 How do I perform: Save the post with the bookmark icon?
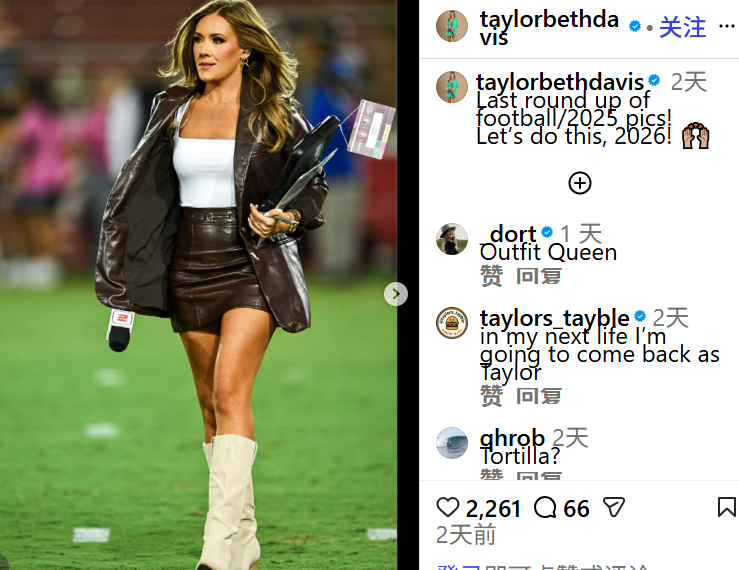[726, 508]
